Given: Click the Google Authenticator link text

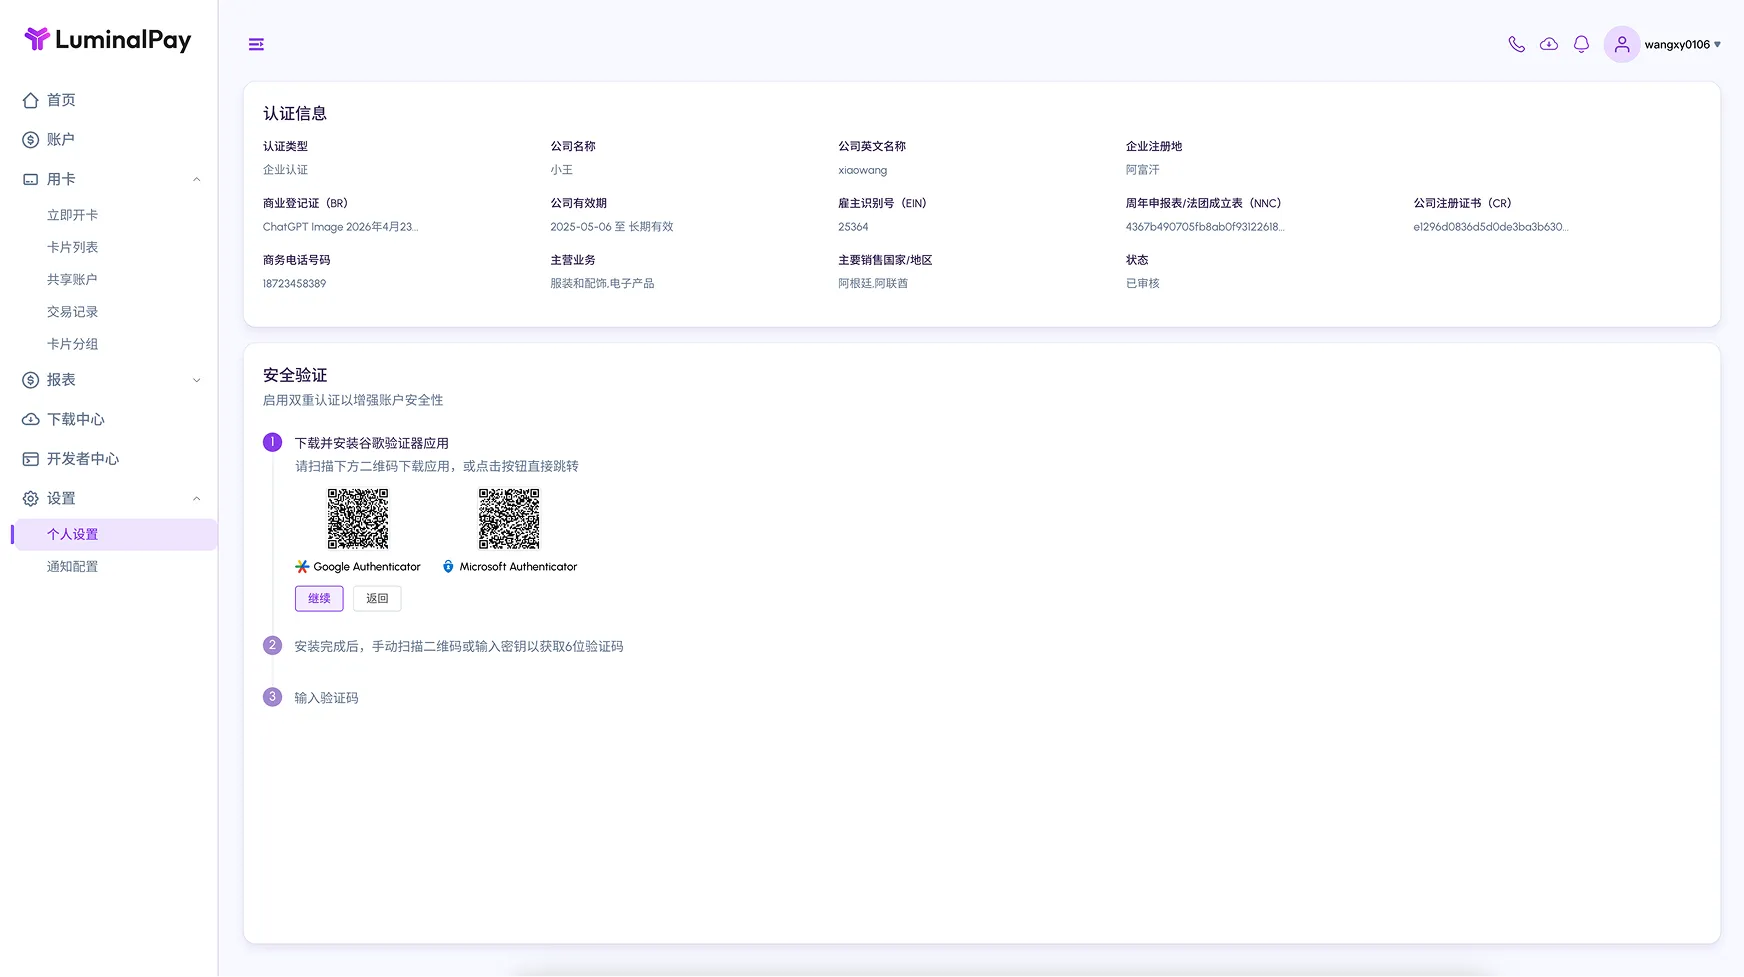Looking at the screenshot, I should (367, 566).
